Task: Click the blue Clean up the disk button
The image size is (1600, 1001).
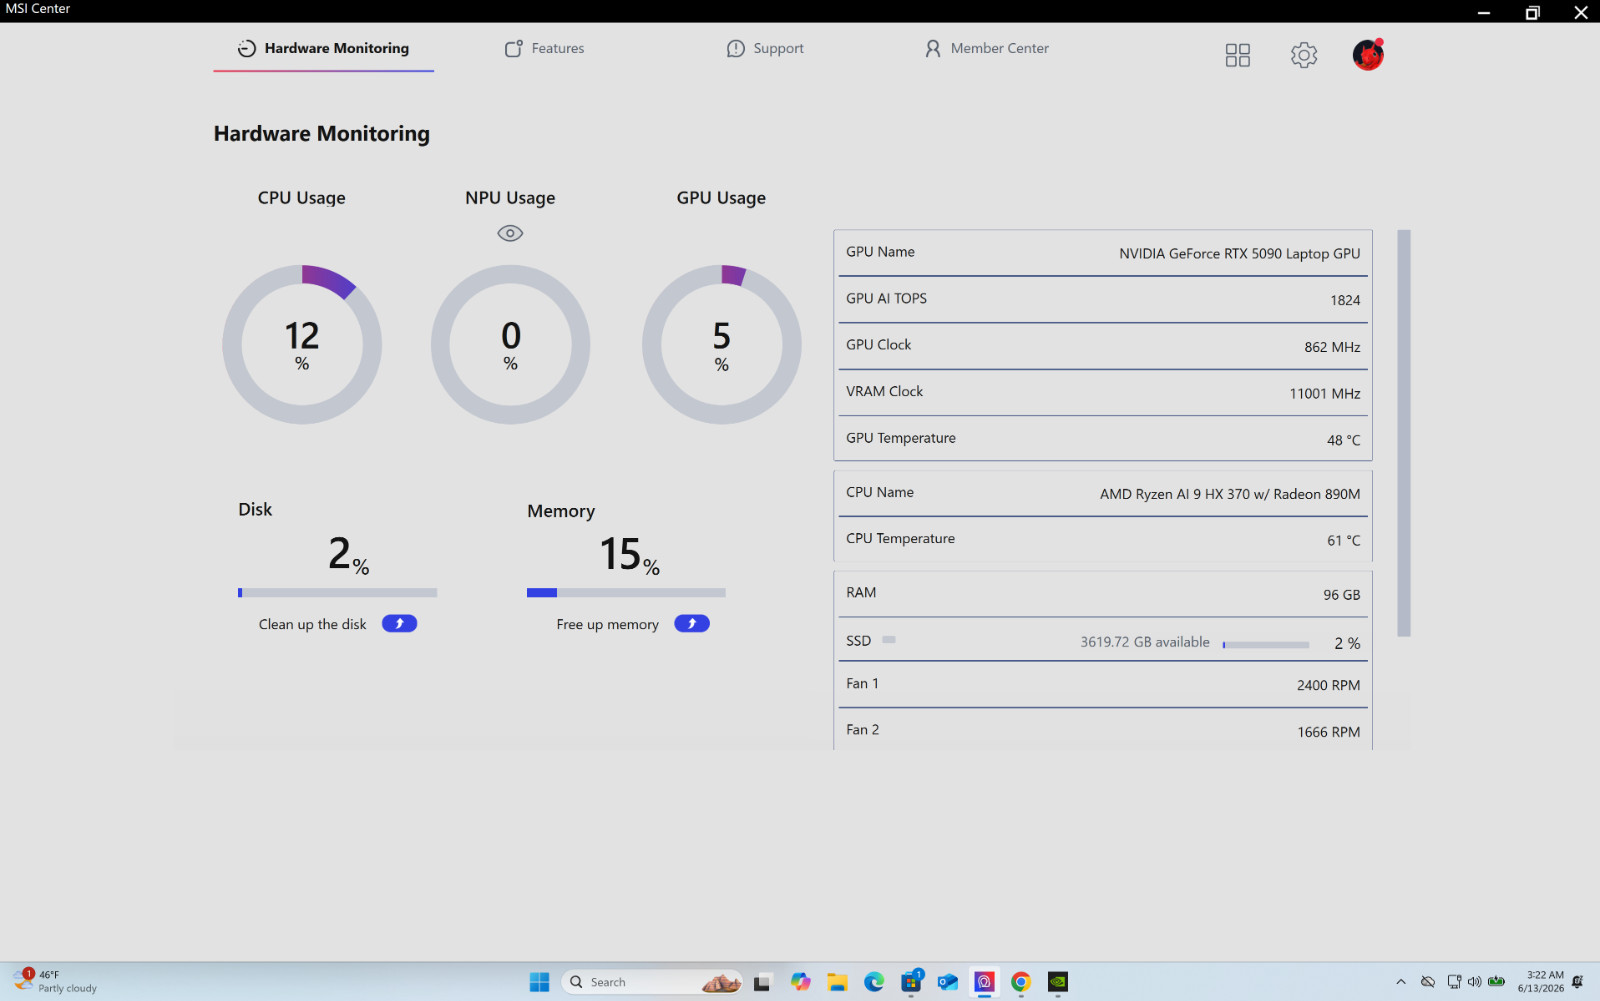Action: [399, 624]
